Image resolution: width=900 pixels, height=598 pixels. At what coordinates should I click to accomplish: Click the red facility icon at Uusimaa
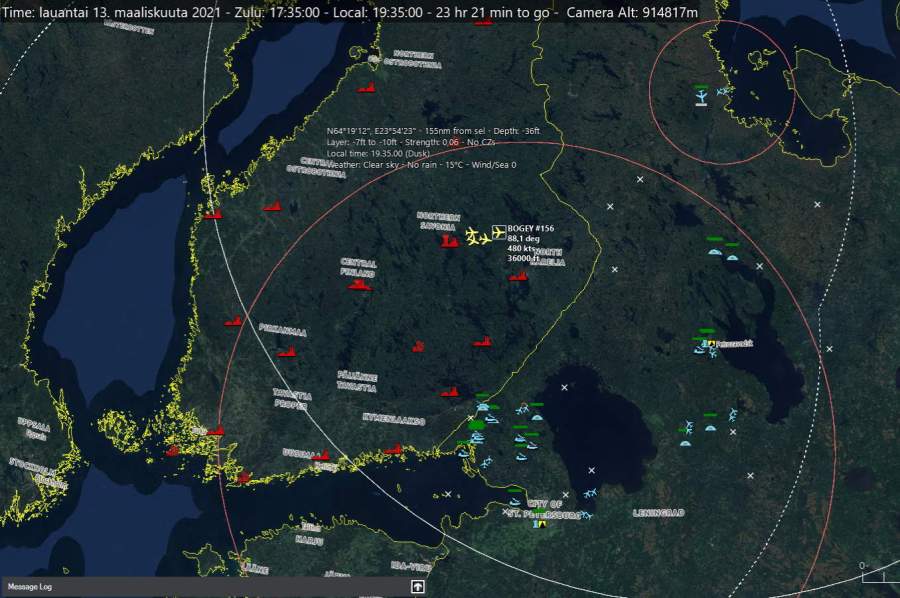tap(320, 457)
